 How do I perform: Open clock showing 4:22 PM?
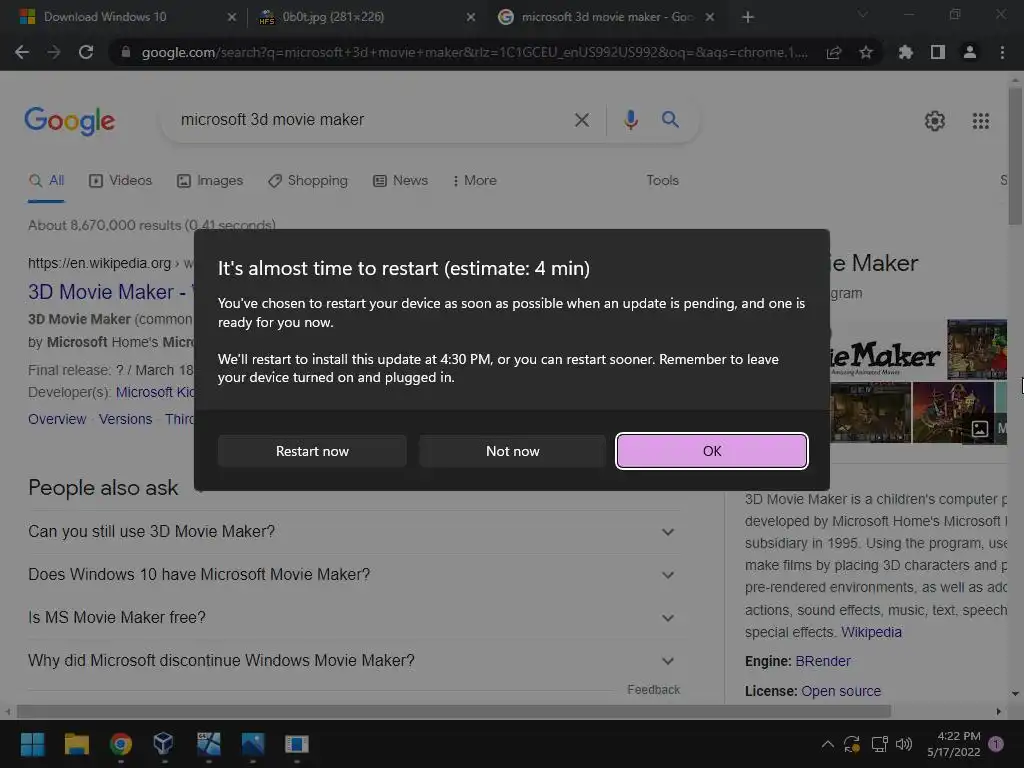pos(953,744)
